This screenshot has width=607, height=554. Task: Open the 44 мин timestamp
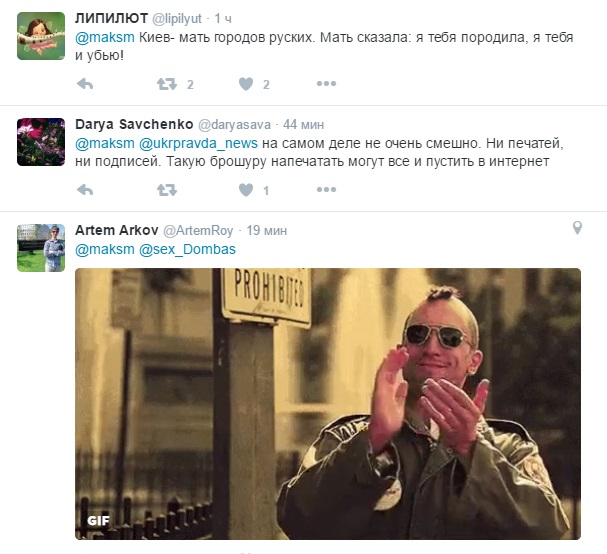tap(304, 125)
